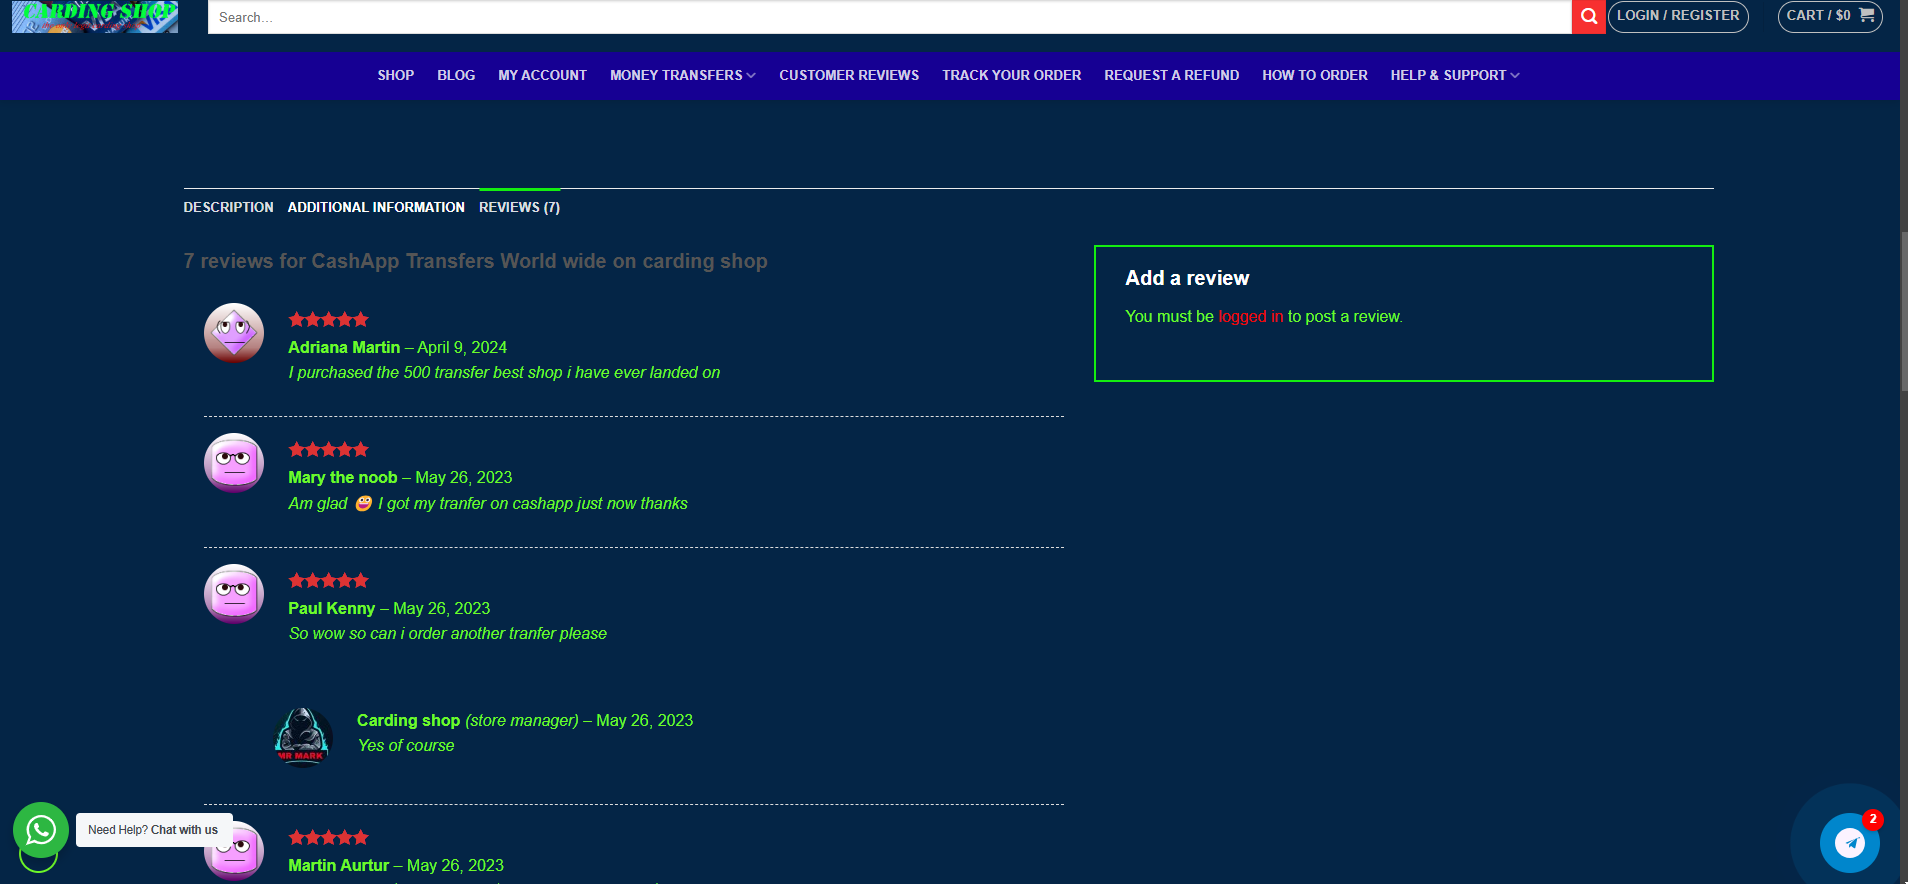Open My Account in the navigation bar

[543, 75]
